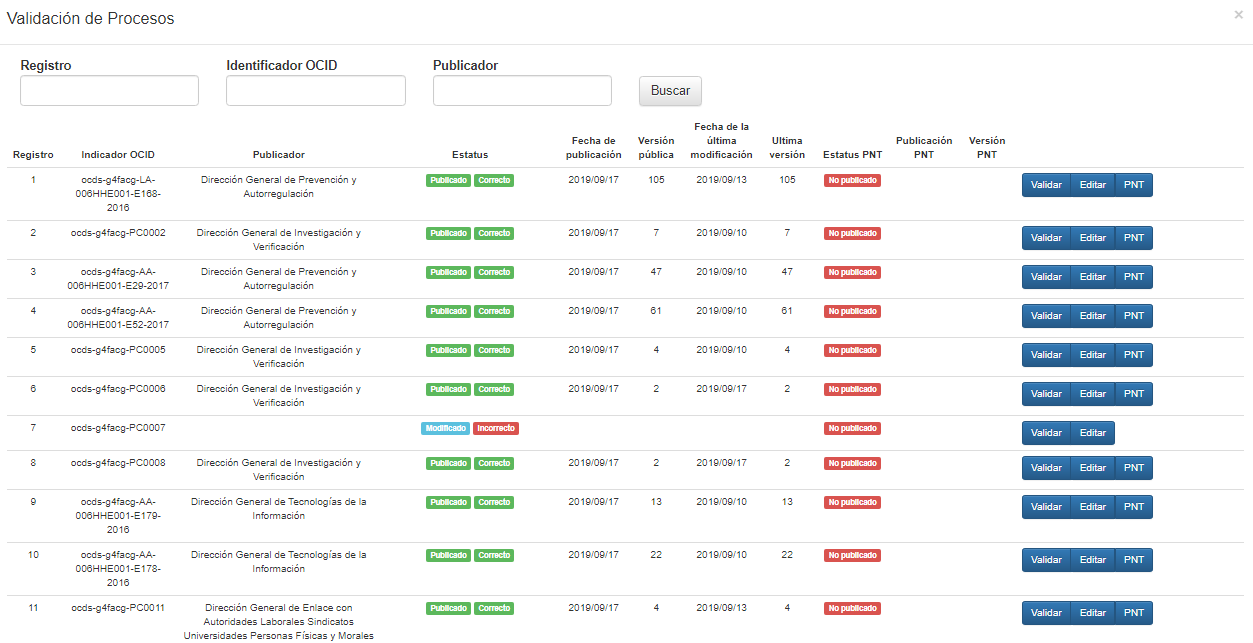
Task: Click PNT for registro 9
Action: [1133, 507]
